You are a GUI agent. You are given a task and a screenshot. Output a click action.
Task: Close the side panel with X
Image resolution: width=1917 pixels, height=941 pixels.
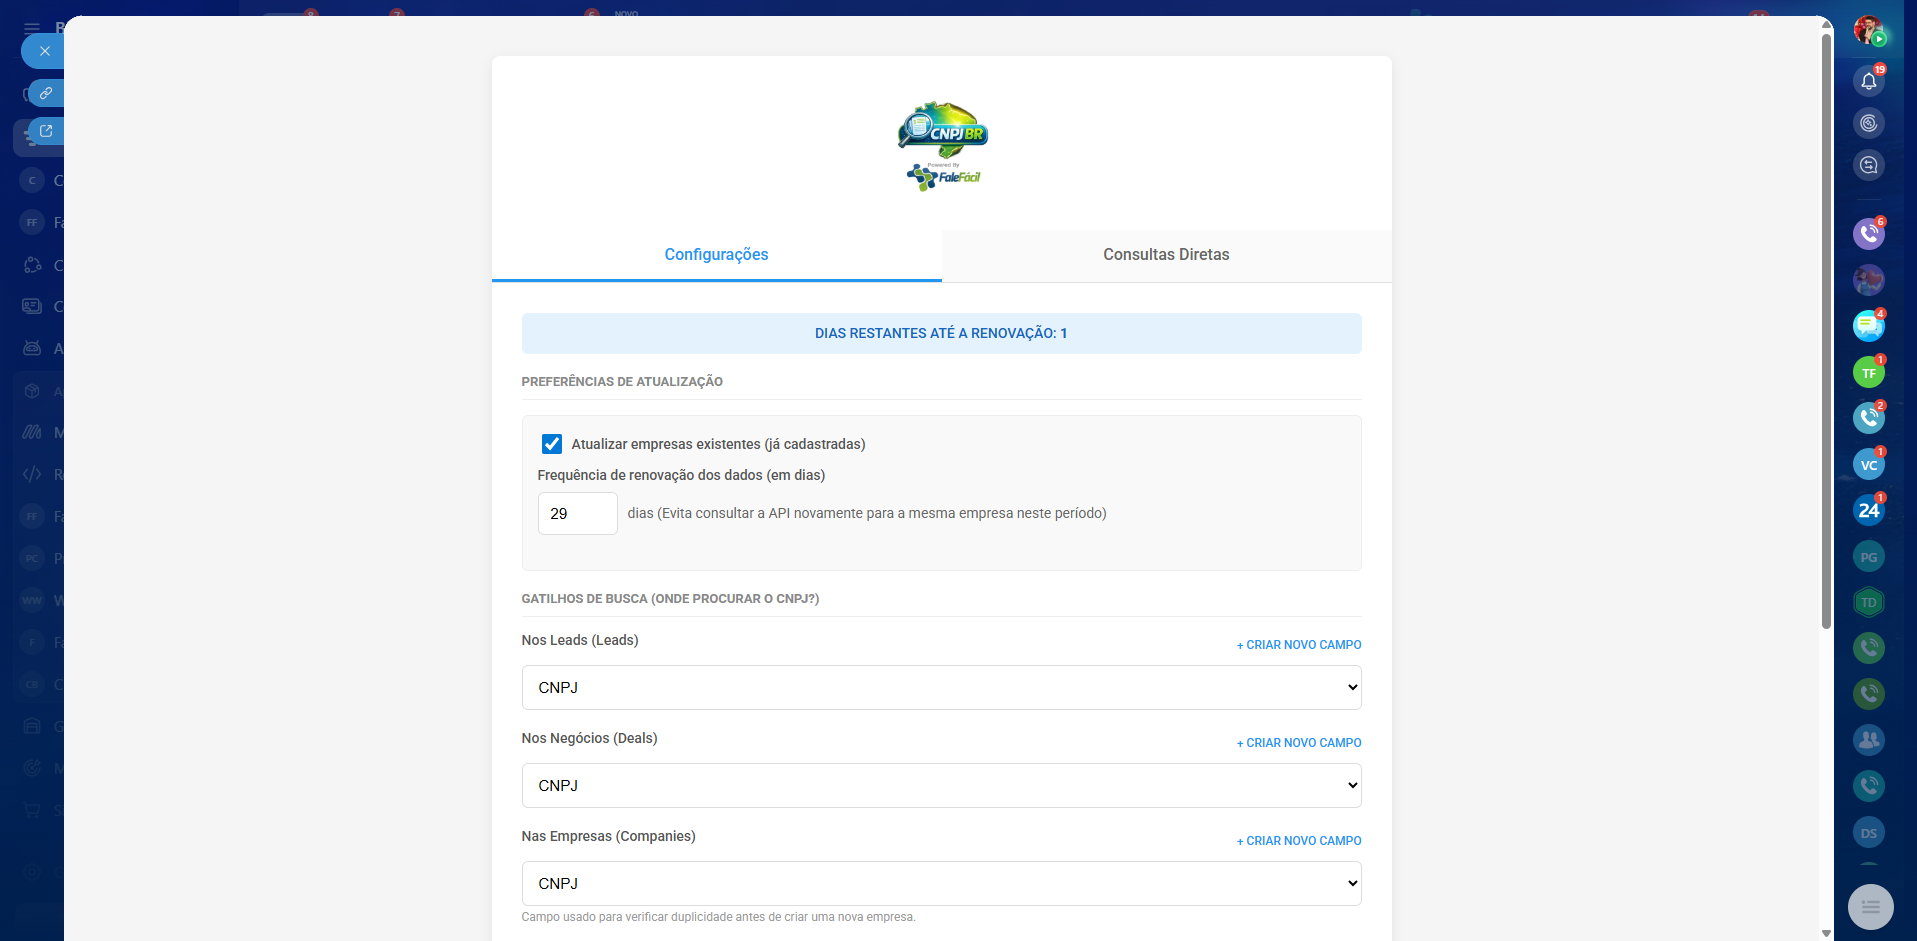(x=45, y=51)
